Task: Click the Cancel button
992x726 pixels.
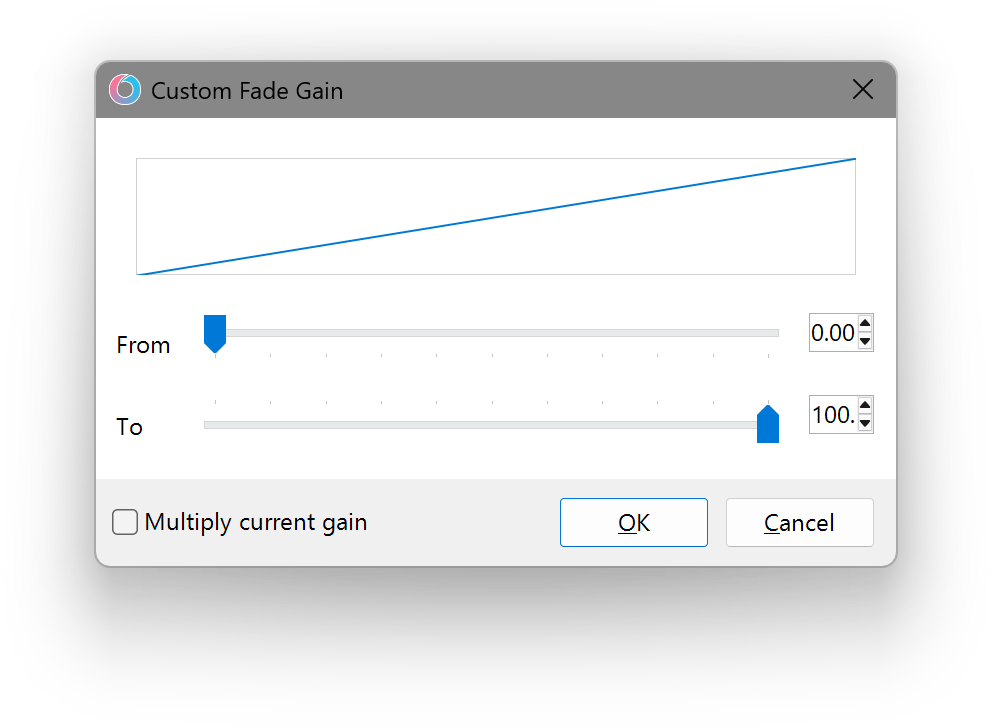Action: pyautogui.click(x=800, y=522)
